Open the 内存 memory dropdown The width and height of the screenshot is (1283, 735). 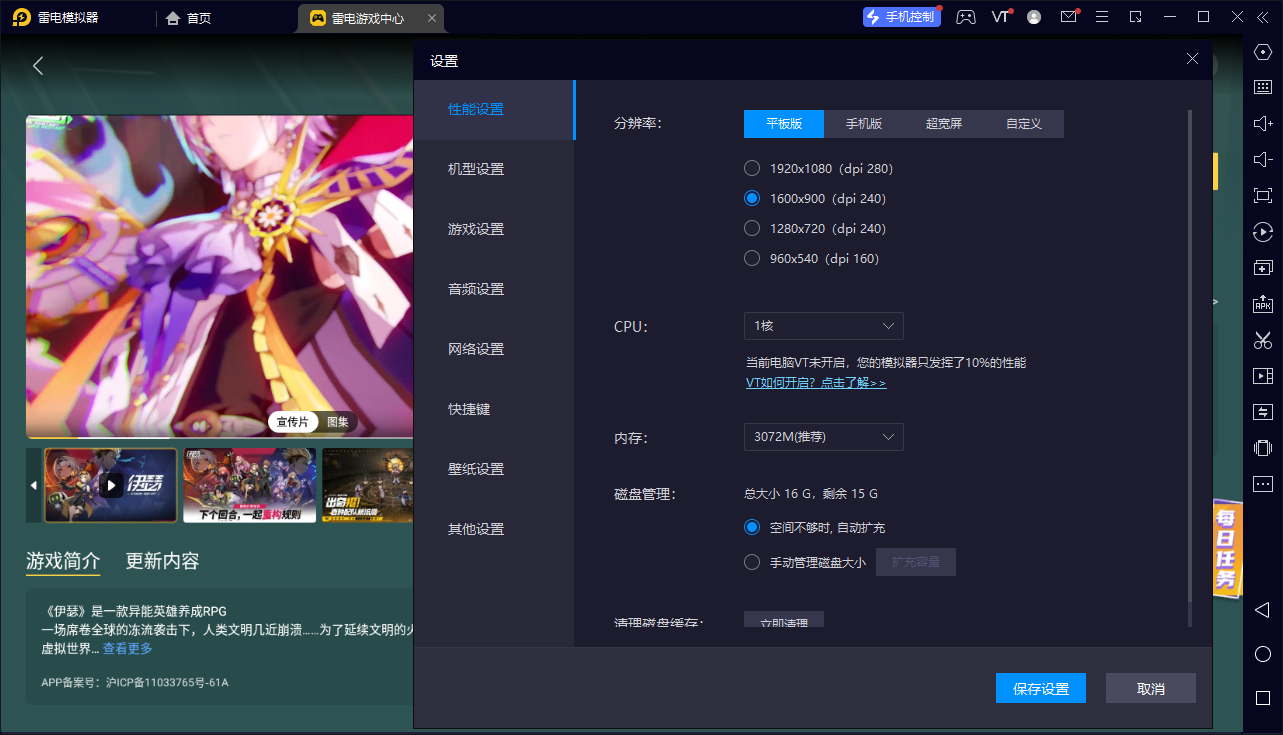tap(824, 437)
